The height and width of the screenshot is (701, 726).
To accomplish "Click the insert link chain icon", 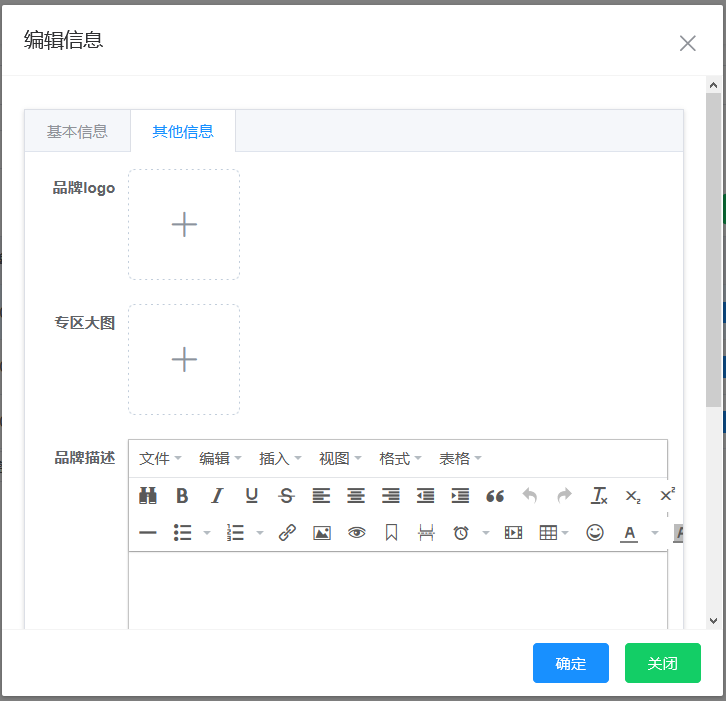I will pyautogui.click(x=287, y=533).
